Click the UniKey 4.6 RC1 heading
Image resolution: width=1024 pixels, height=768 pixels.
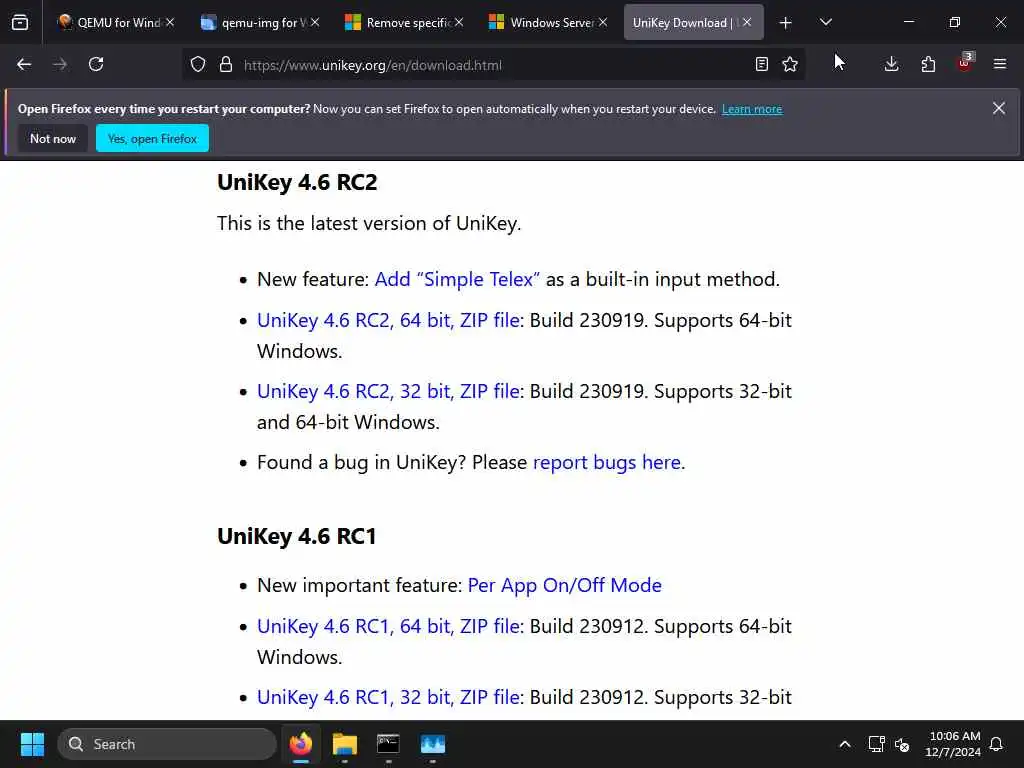point(296,536)
